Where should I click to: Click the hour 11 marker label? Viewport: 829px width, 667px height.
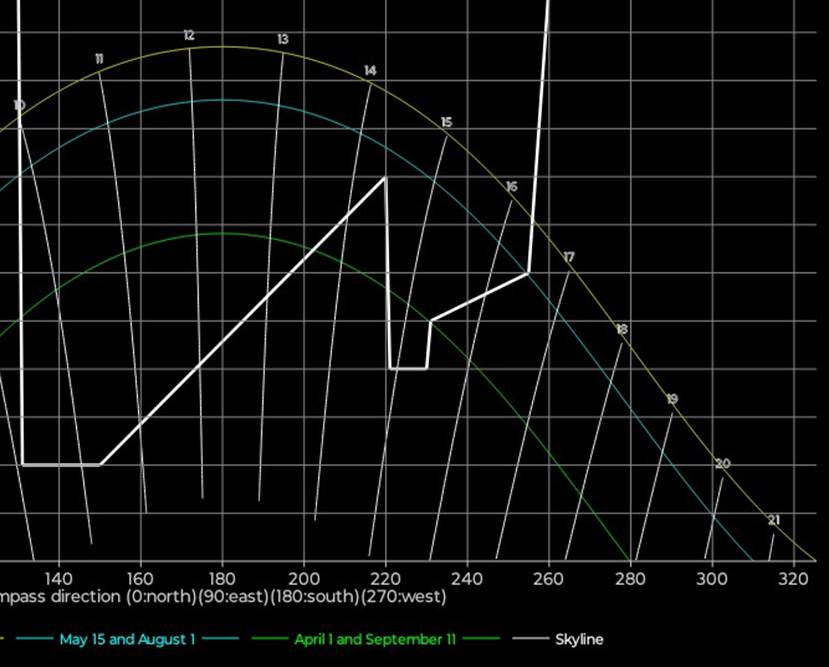click(x=99, y=59)
